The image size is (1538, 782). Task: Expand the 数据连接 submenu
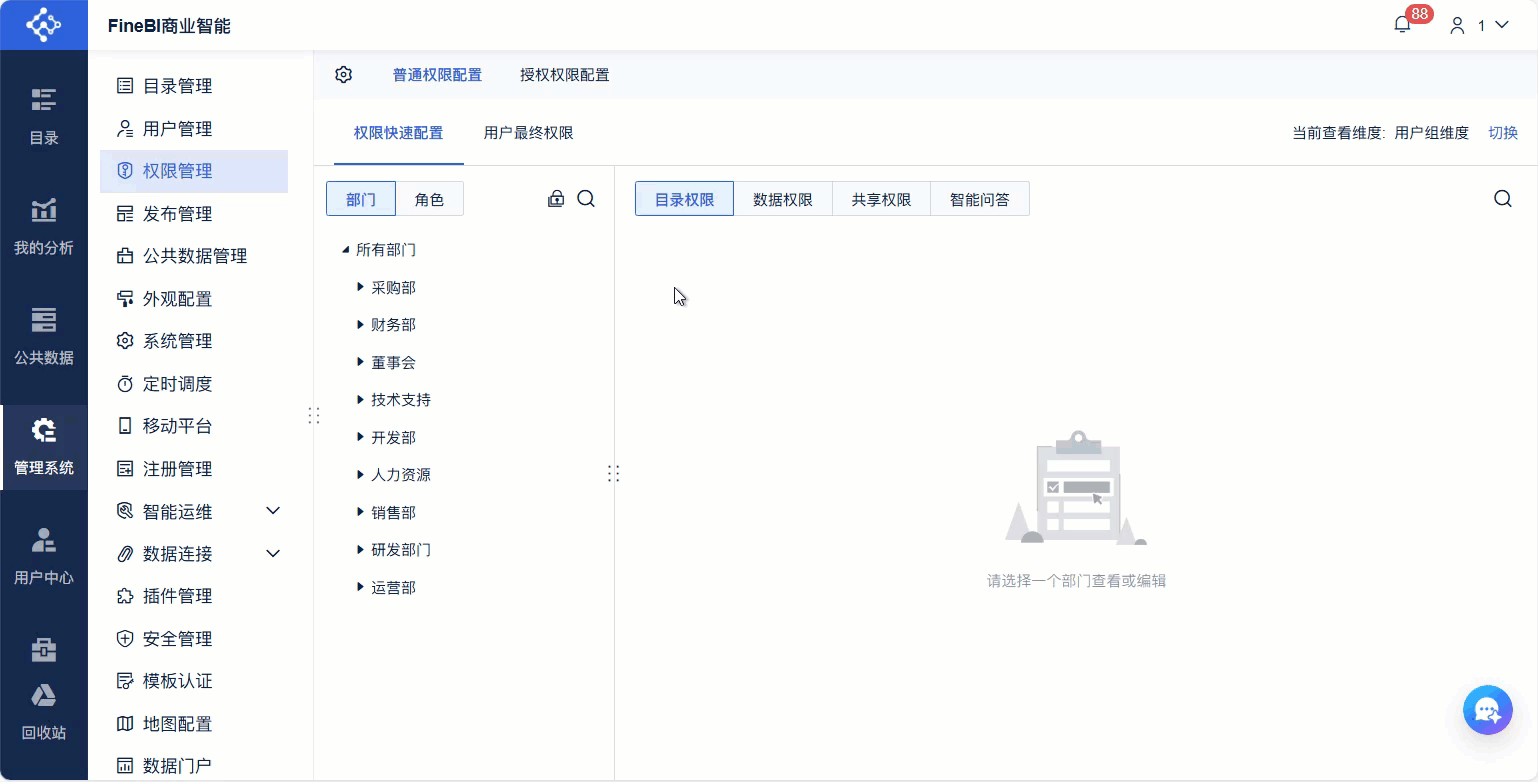tap(273, 554)
